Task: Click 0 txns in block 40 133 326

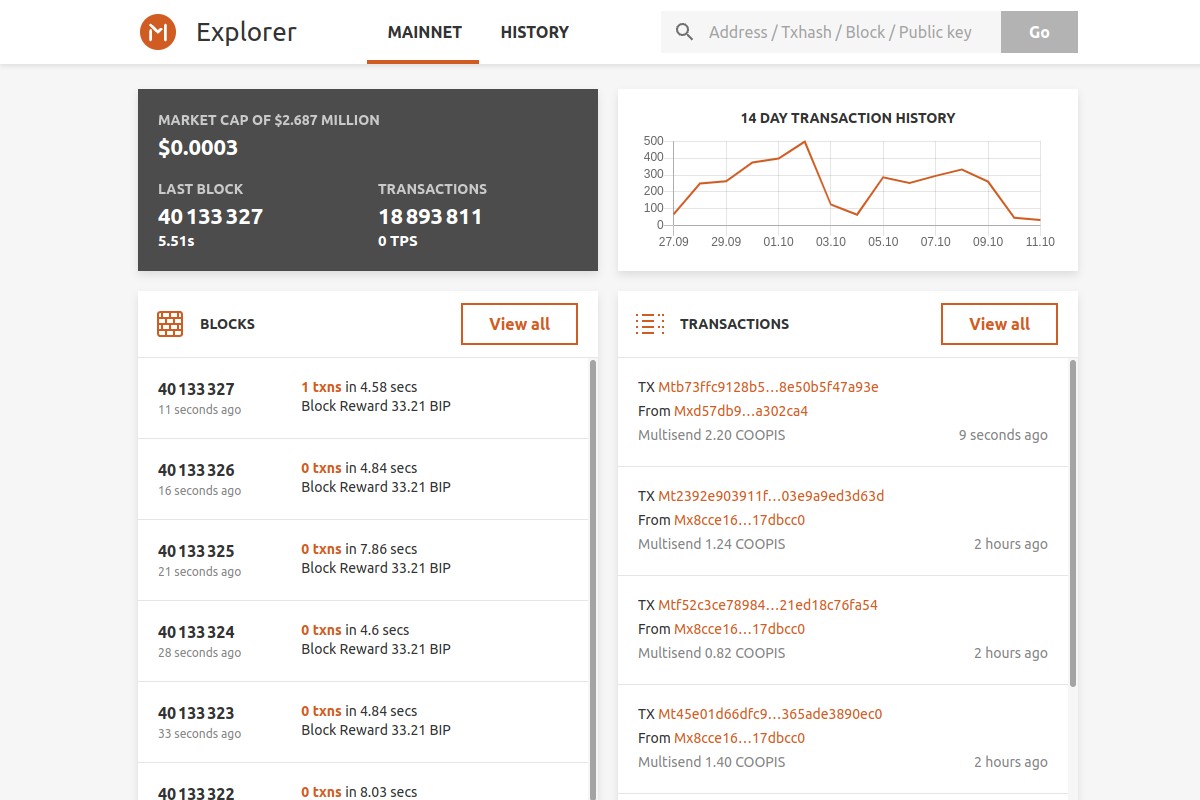Action: tap(321, 468)
